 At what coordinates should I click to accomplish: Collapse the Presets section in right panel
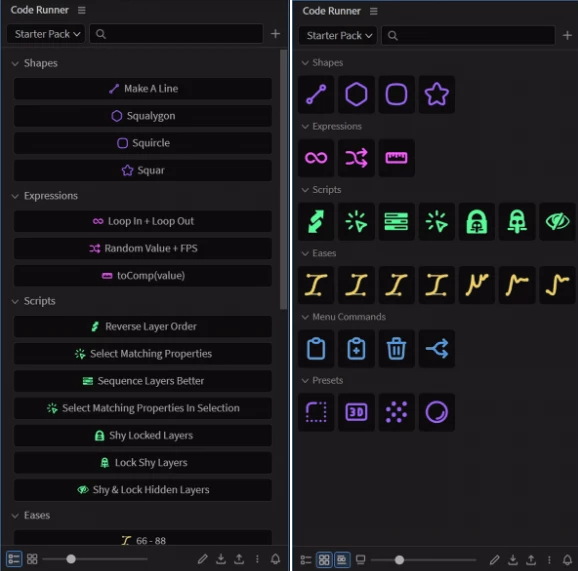pyautogui.click(x=305, y=380)
